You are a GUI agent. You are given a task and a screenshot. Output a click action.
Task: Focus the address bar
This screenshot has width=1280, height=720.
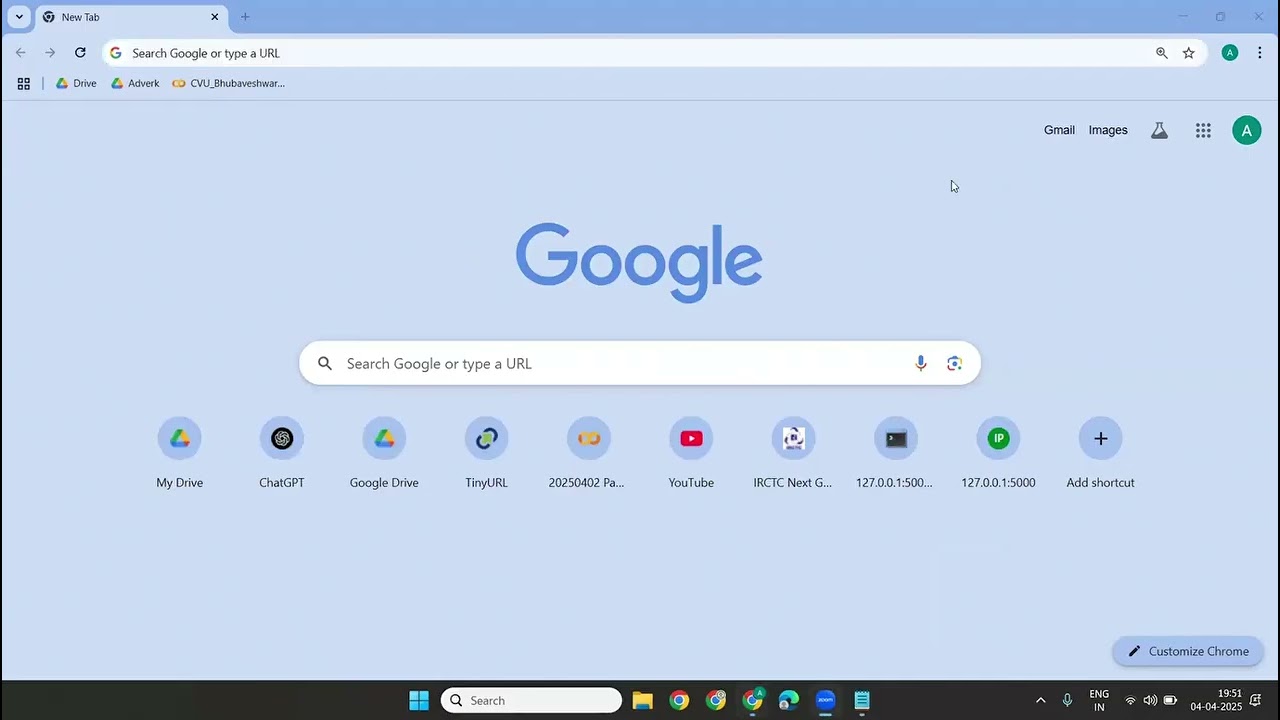[640, 53]
